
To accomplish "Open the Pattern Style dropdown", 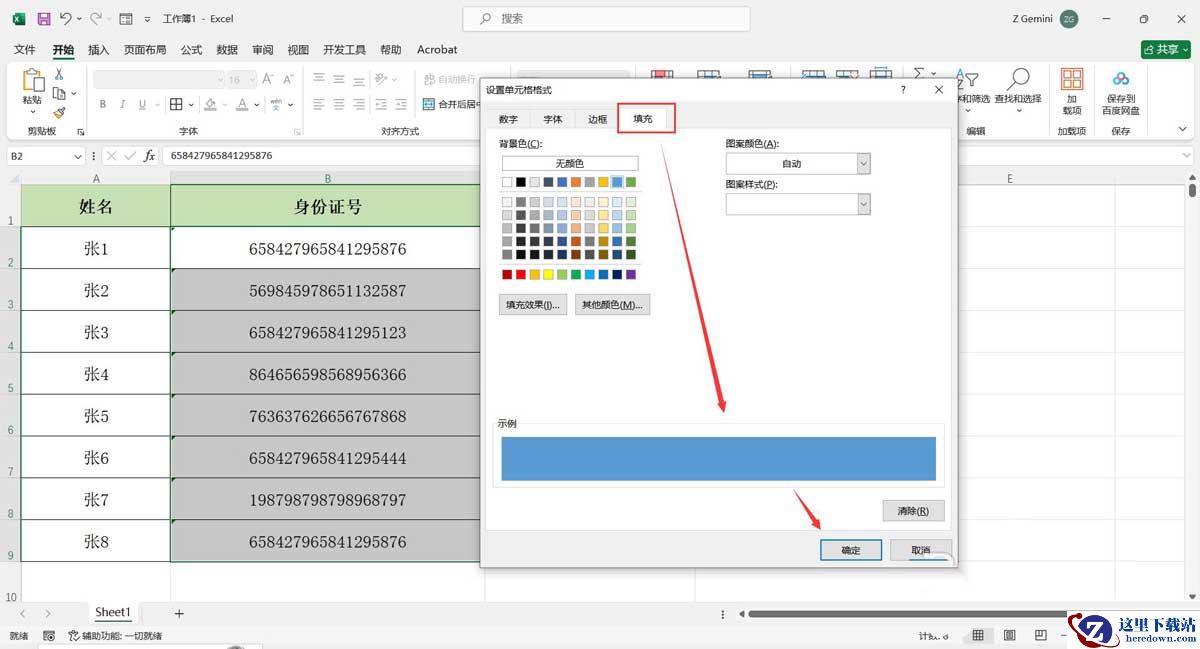I will (x=863, y=204).
